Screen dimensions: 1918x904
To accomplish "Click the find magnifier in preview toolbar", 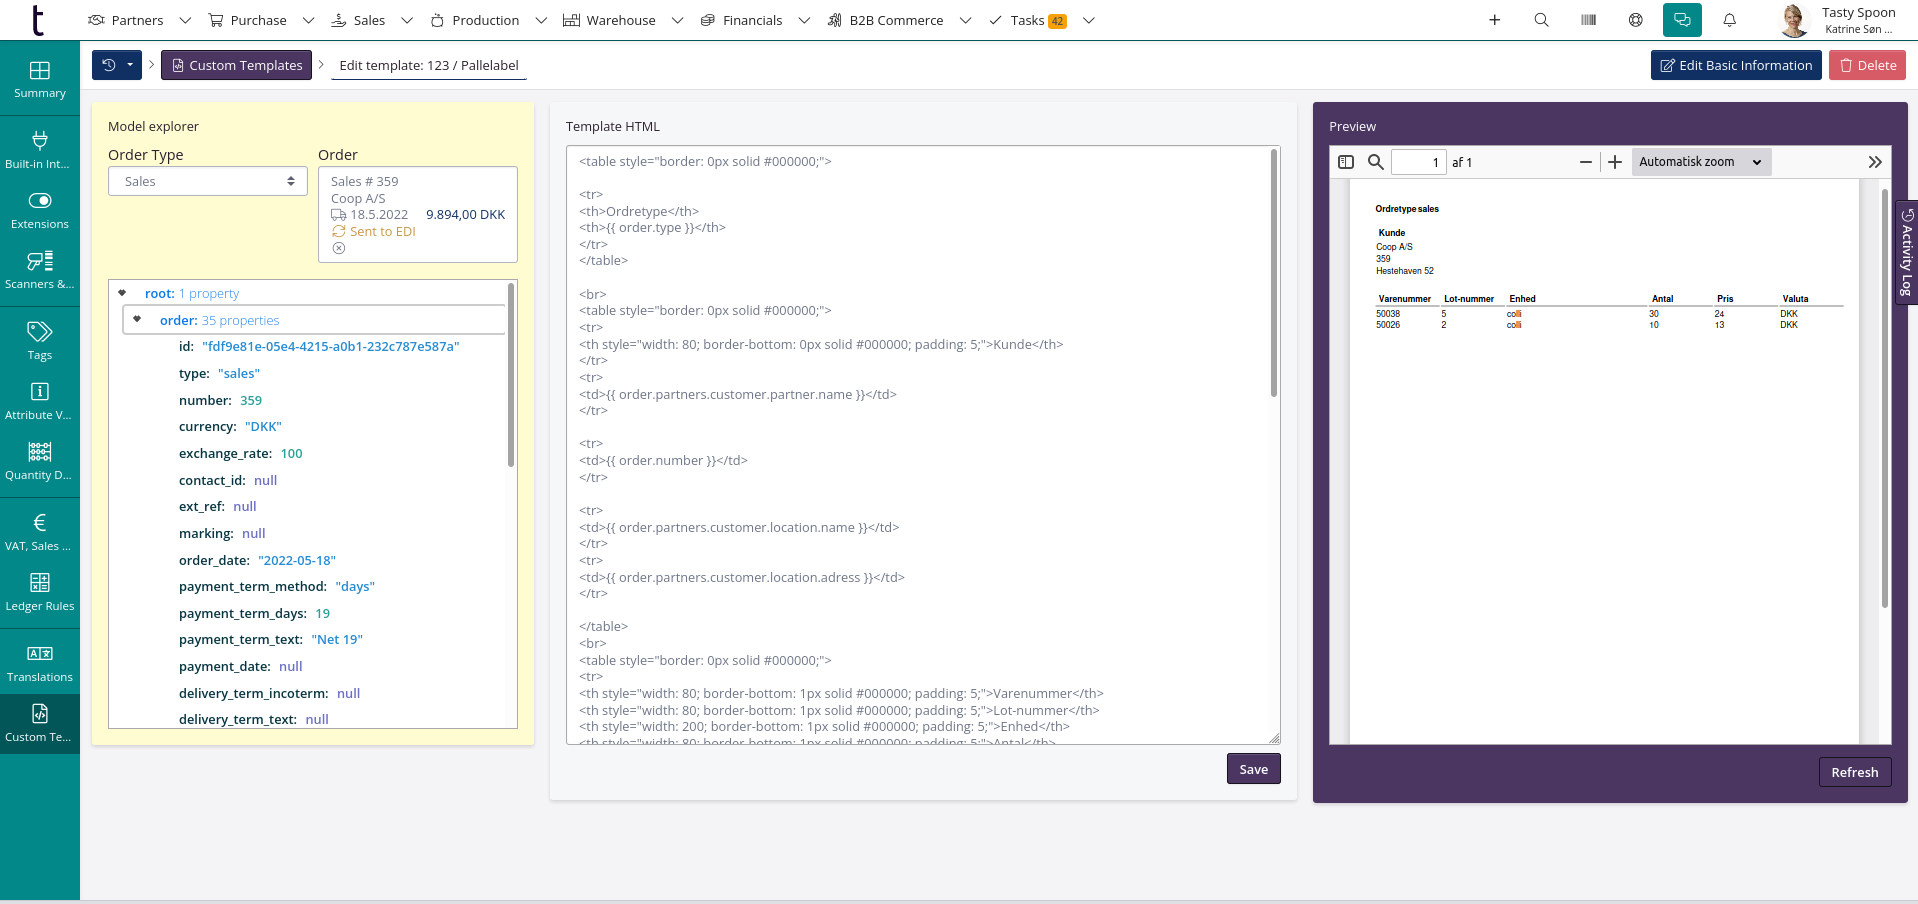I will [1376, 162].
